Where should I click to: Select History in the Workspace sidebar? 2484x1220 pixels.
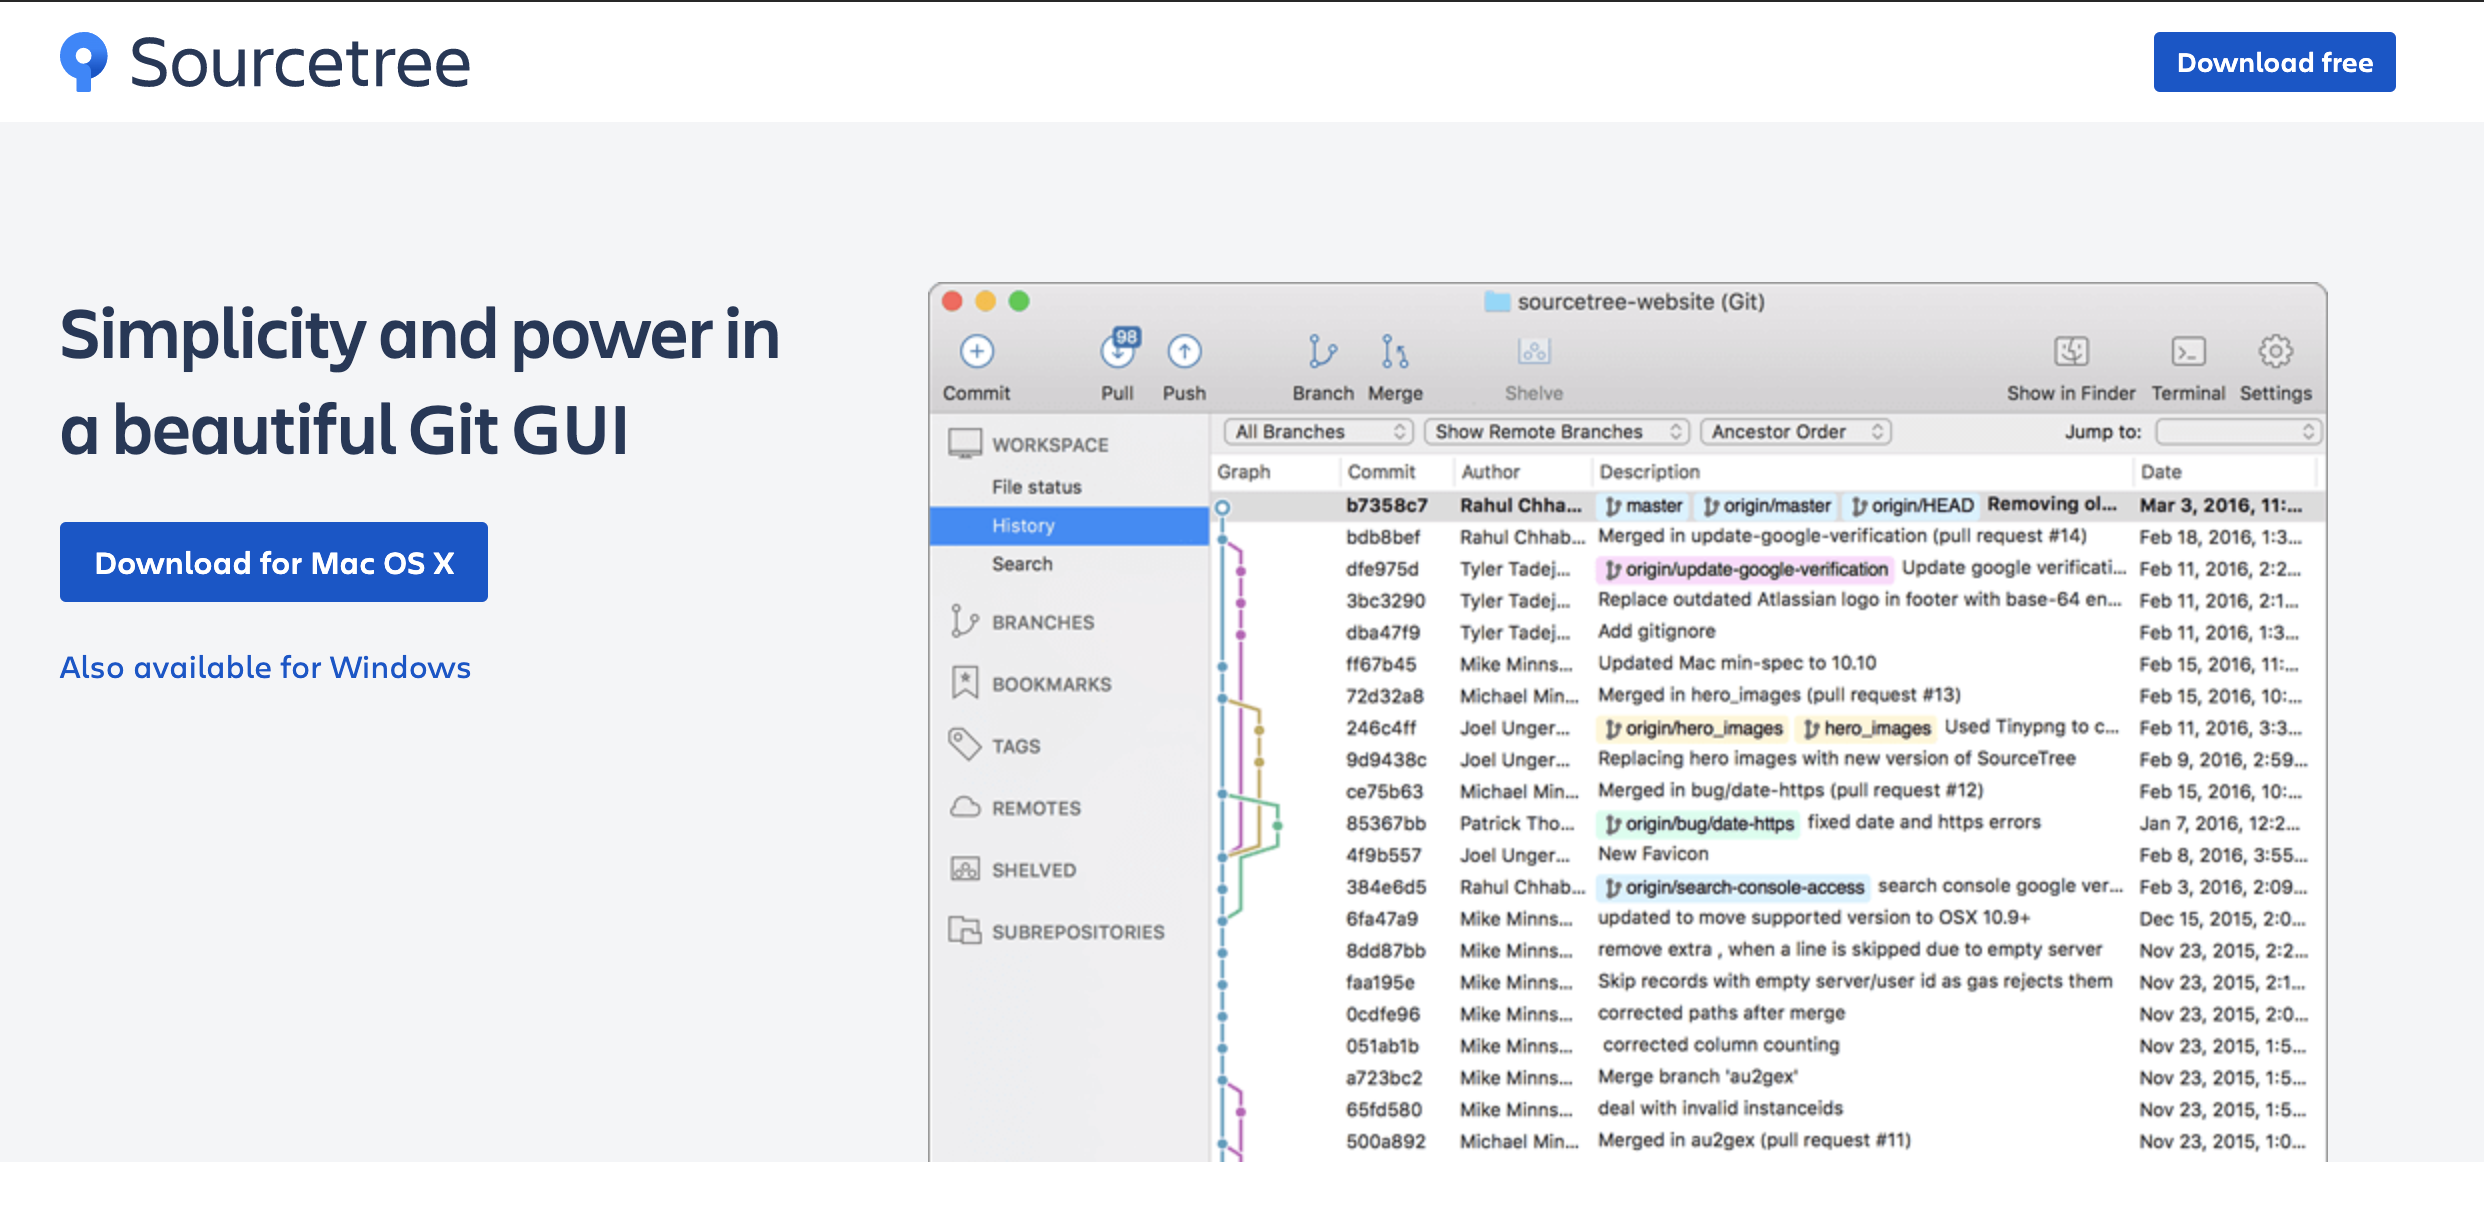(1023, 526)
